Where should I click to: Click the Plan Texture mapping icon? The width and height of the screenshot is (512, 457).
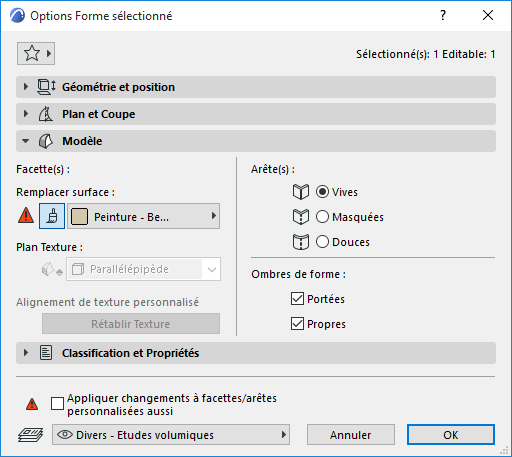pyautogui.click(x=52, y=269)
